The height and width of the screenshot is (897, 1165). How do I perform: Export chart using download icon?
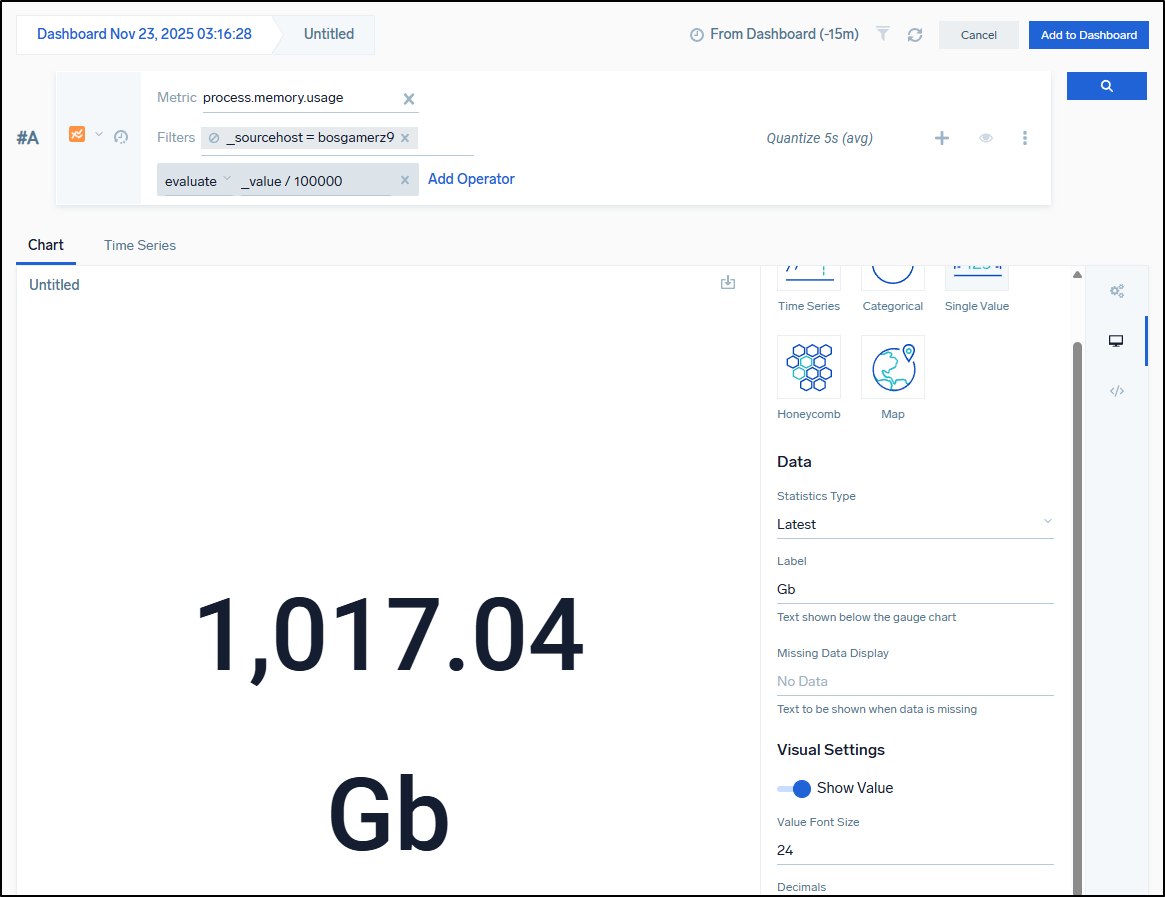[x=728, y=283]
